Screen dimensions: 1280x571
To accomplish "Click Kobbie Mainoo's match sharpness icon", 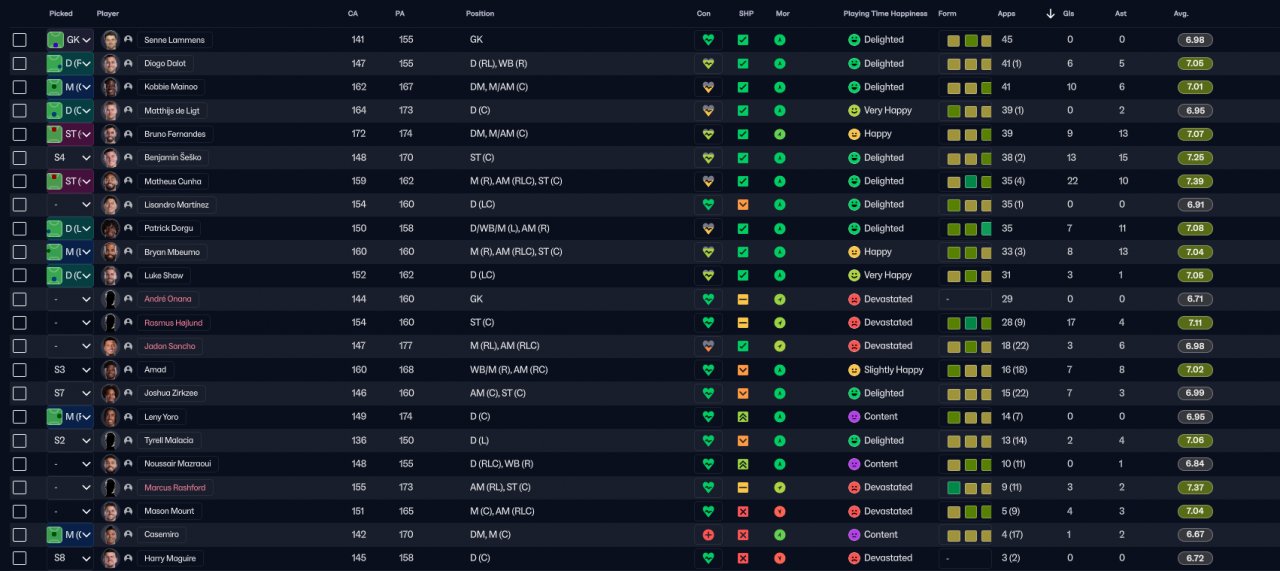I will [x=743, y=87].
